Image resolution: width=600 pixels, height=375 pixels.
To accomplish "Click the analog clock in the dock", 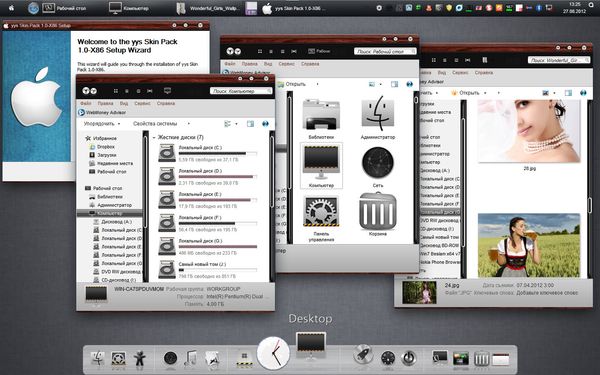I will (x=273, y=353).
